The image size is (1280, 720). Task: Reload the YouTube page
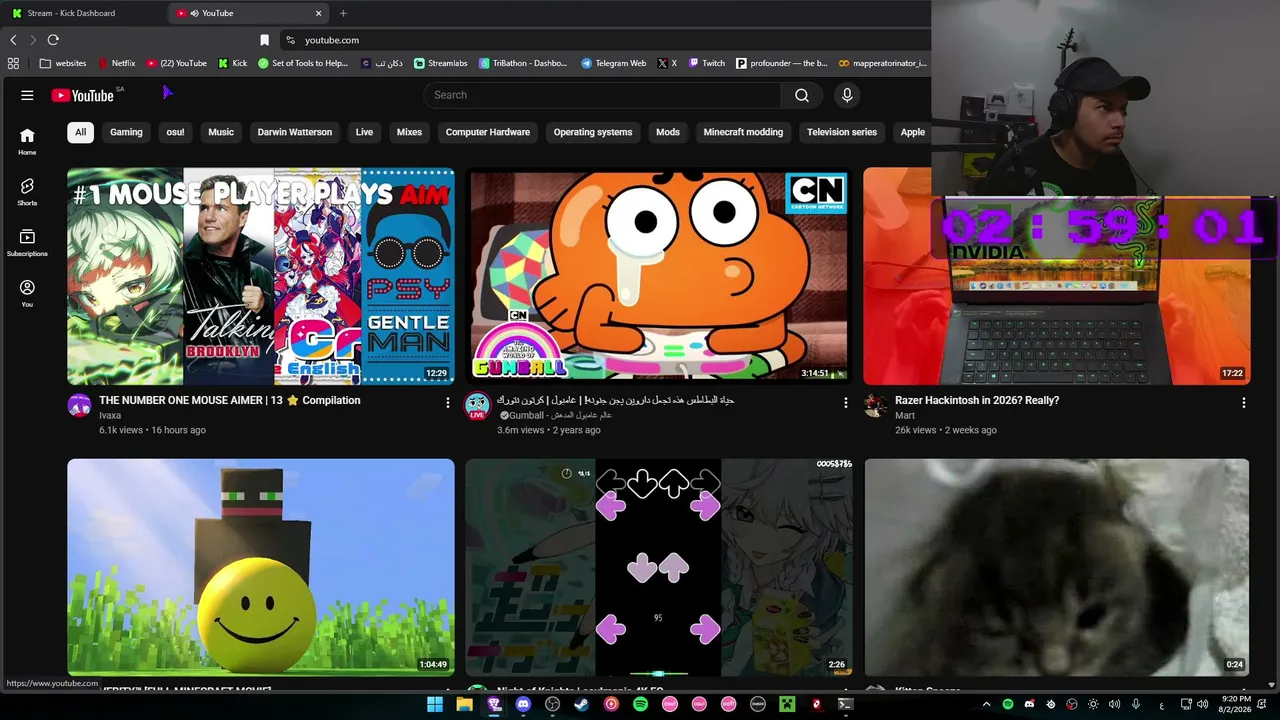(x=53, y=40)
